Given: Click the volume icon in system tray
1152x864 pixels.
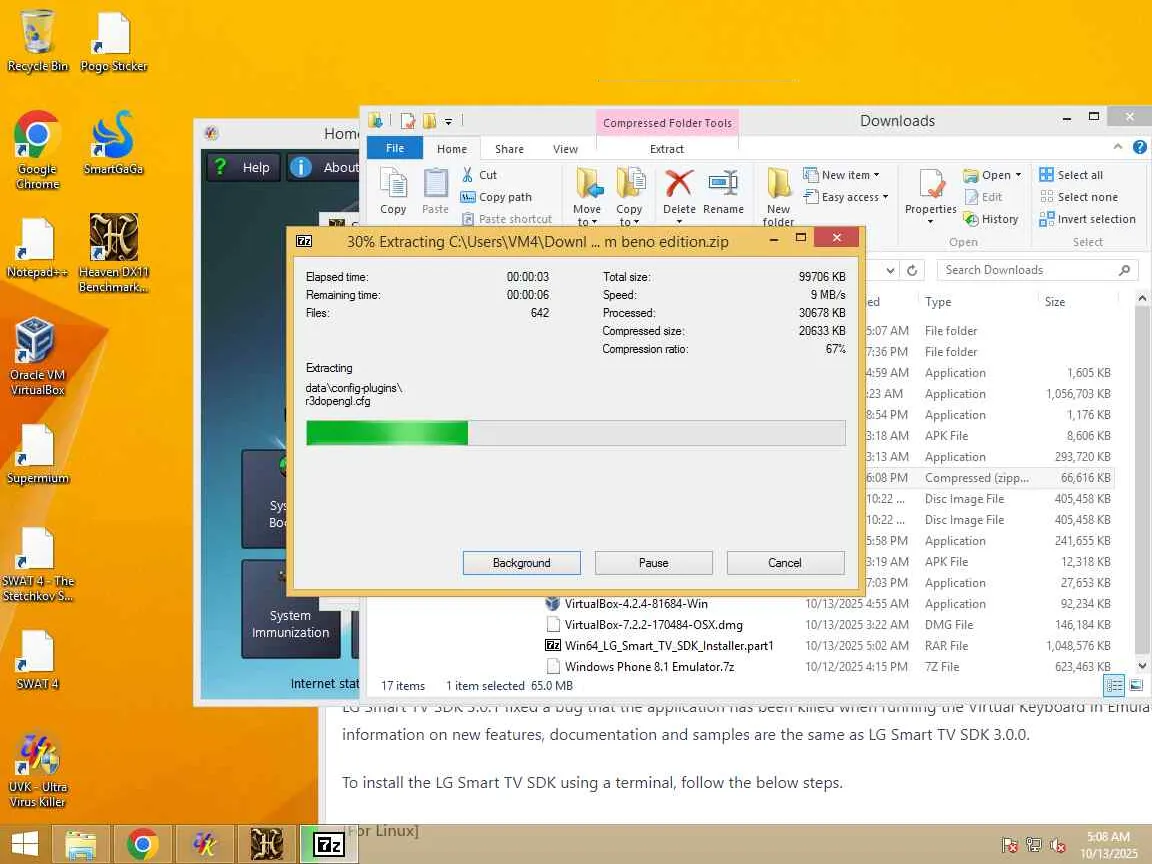Looking at the screenshot, I should tap(1057, 845).
